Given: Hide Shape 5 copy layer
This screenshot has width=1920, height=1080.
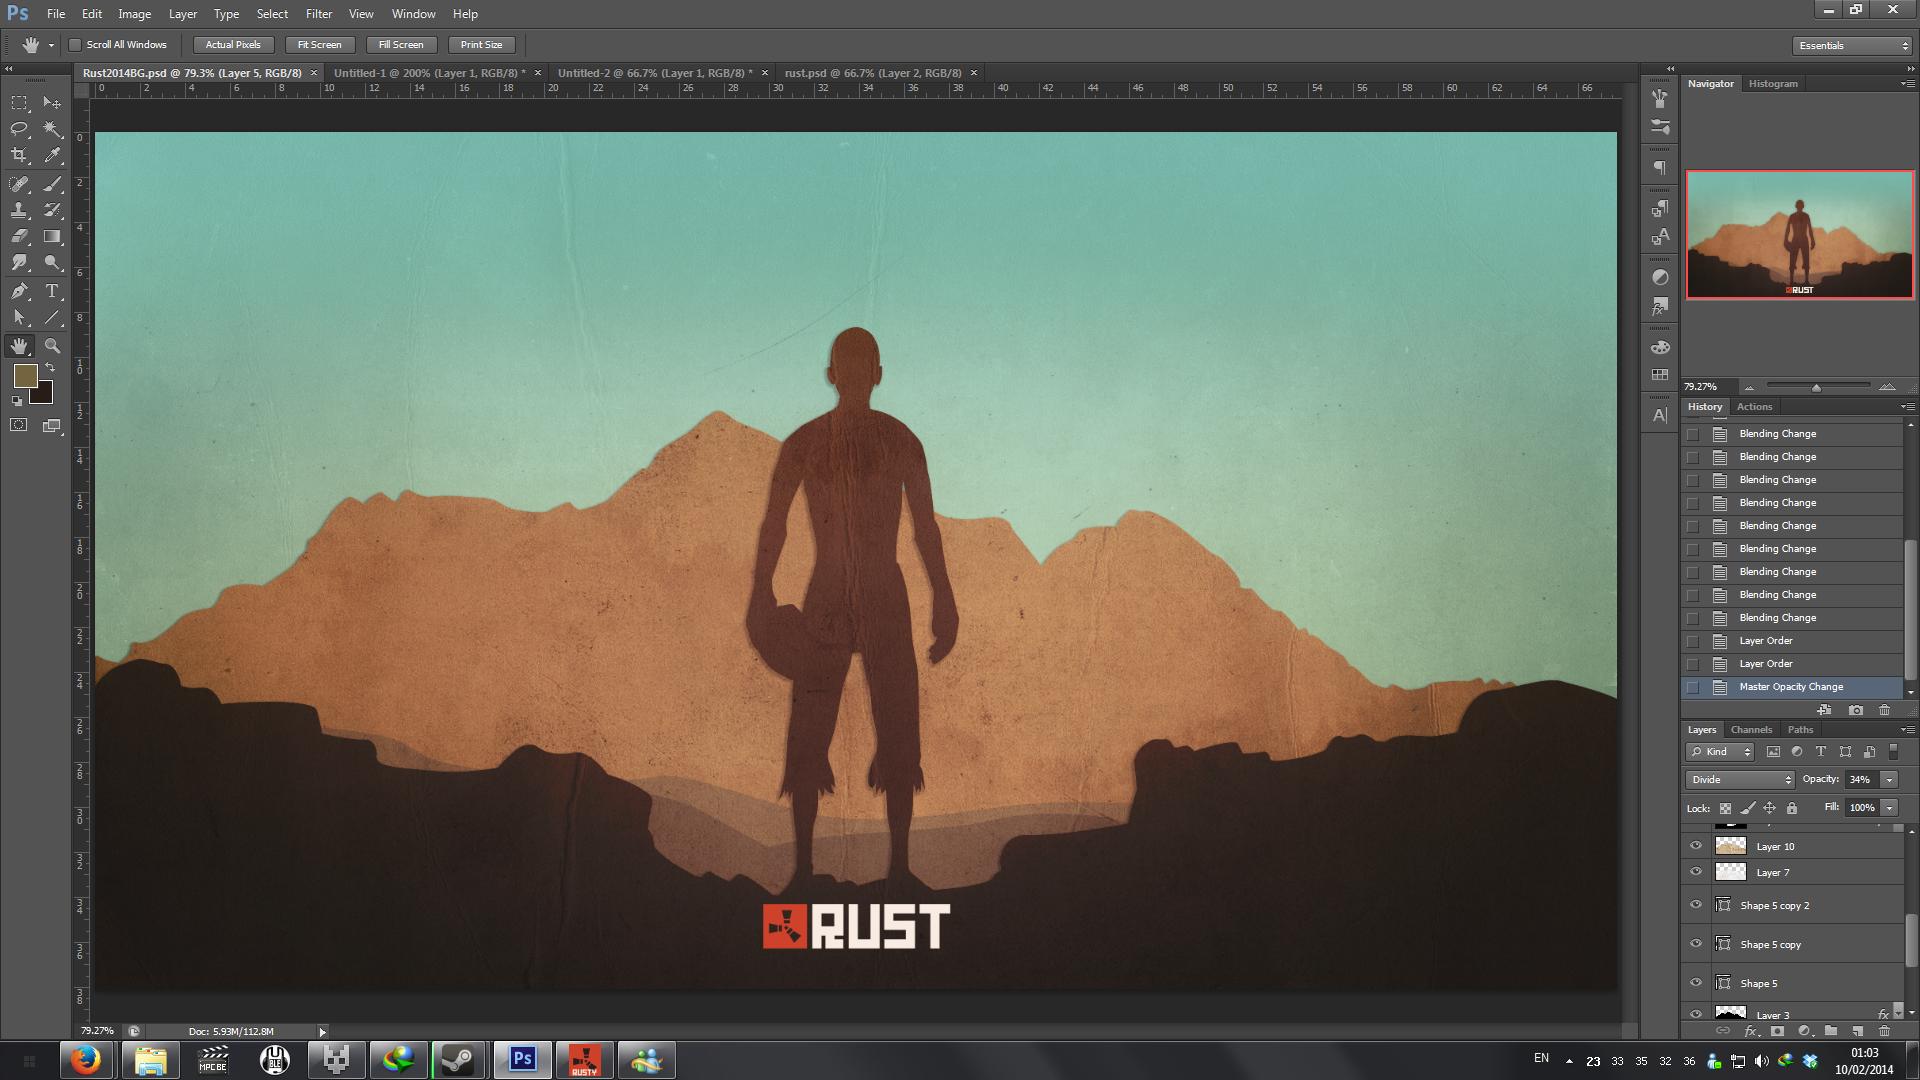Looking at the screenshot, I should click(1696, 944).
